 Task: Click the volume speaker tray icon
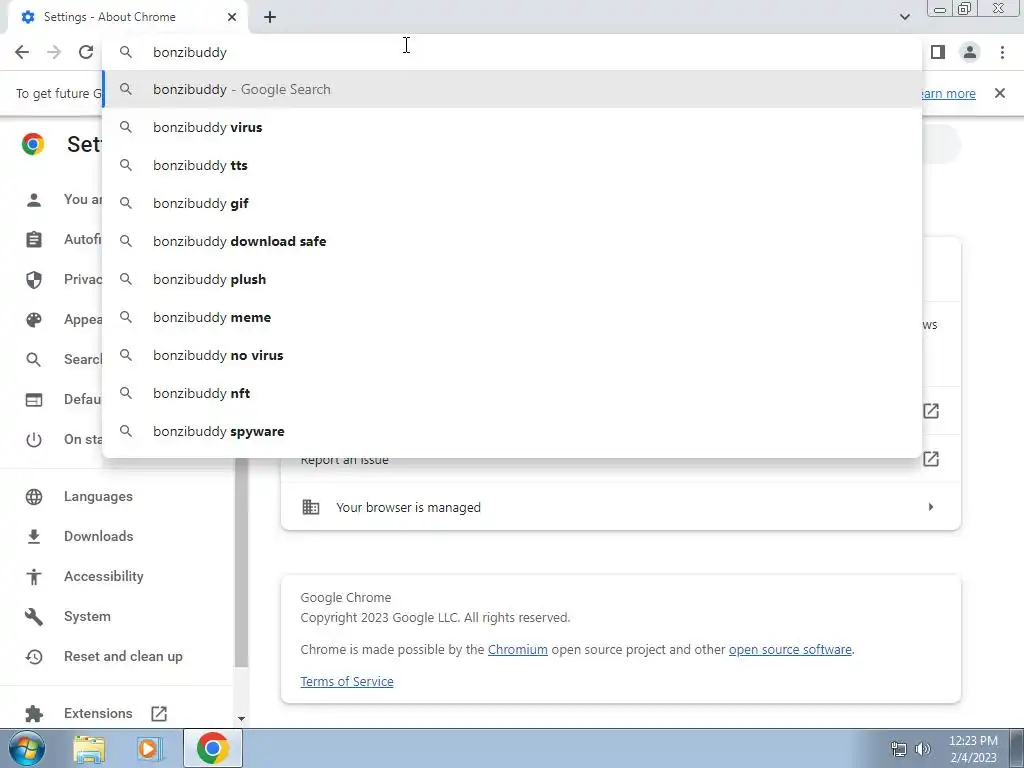(922, 749)
